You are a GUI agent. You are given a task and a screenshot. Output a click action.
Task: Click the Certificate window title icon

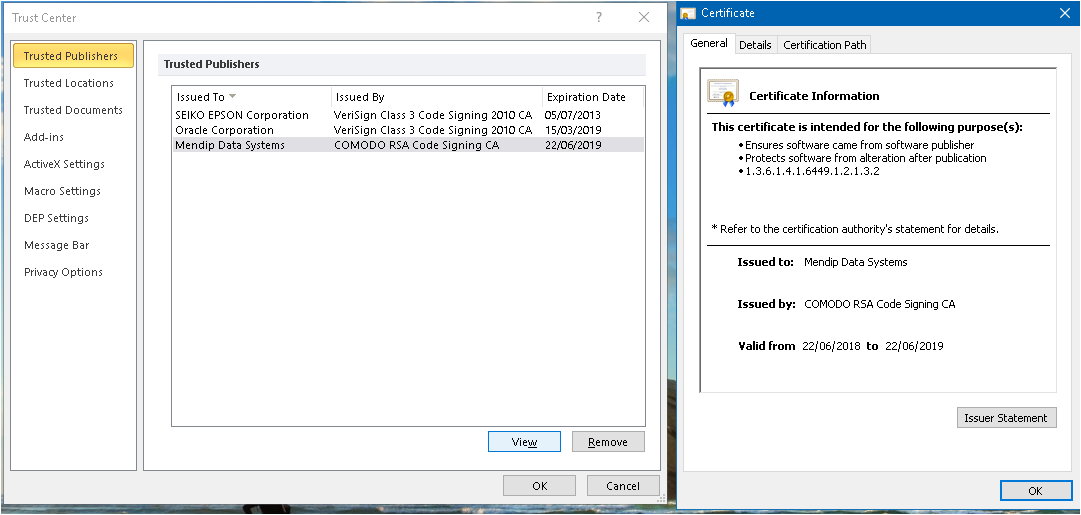pos(688,13)
